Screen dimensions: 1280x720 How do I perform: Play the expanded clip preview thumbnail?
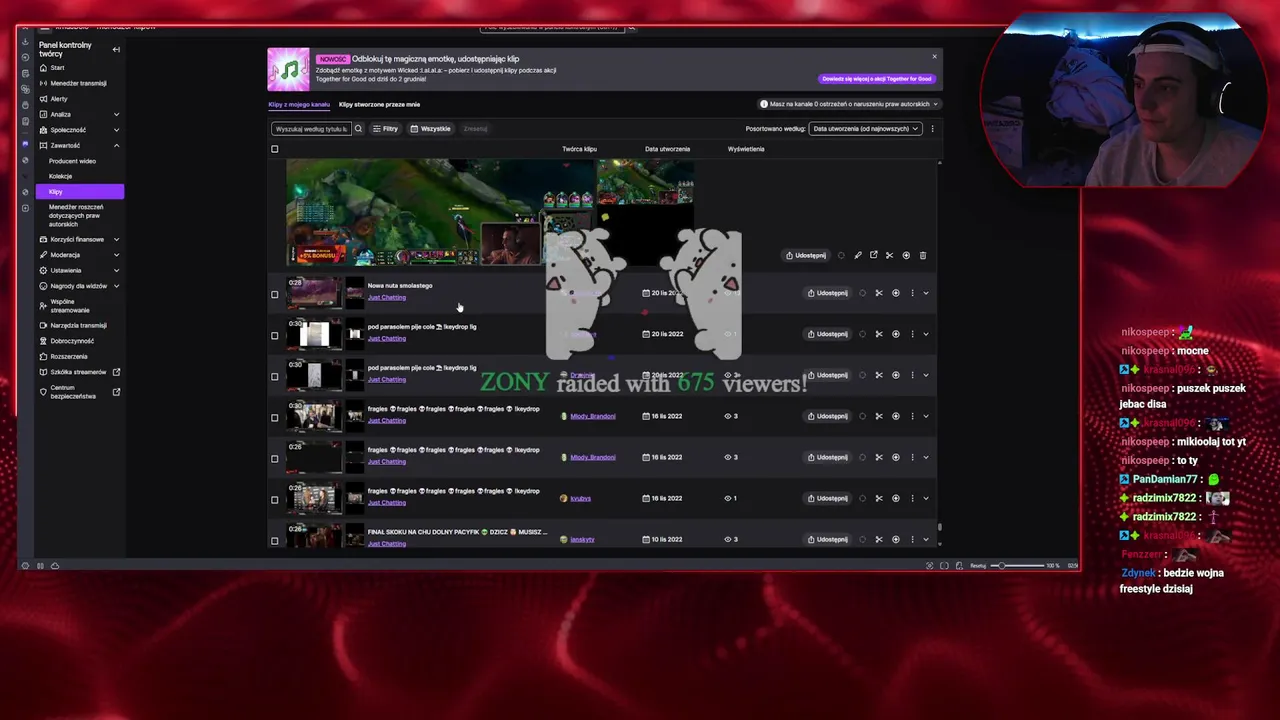[x=439, y=211]
